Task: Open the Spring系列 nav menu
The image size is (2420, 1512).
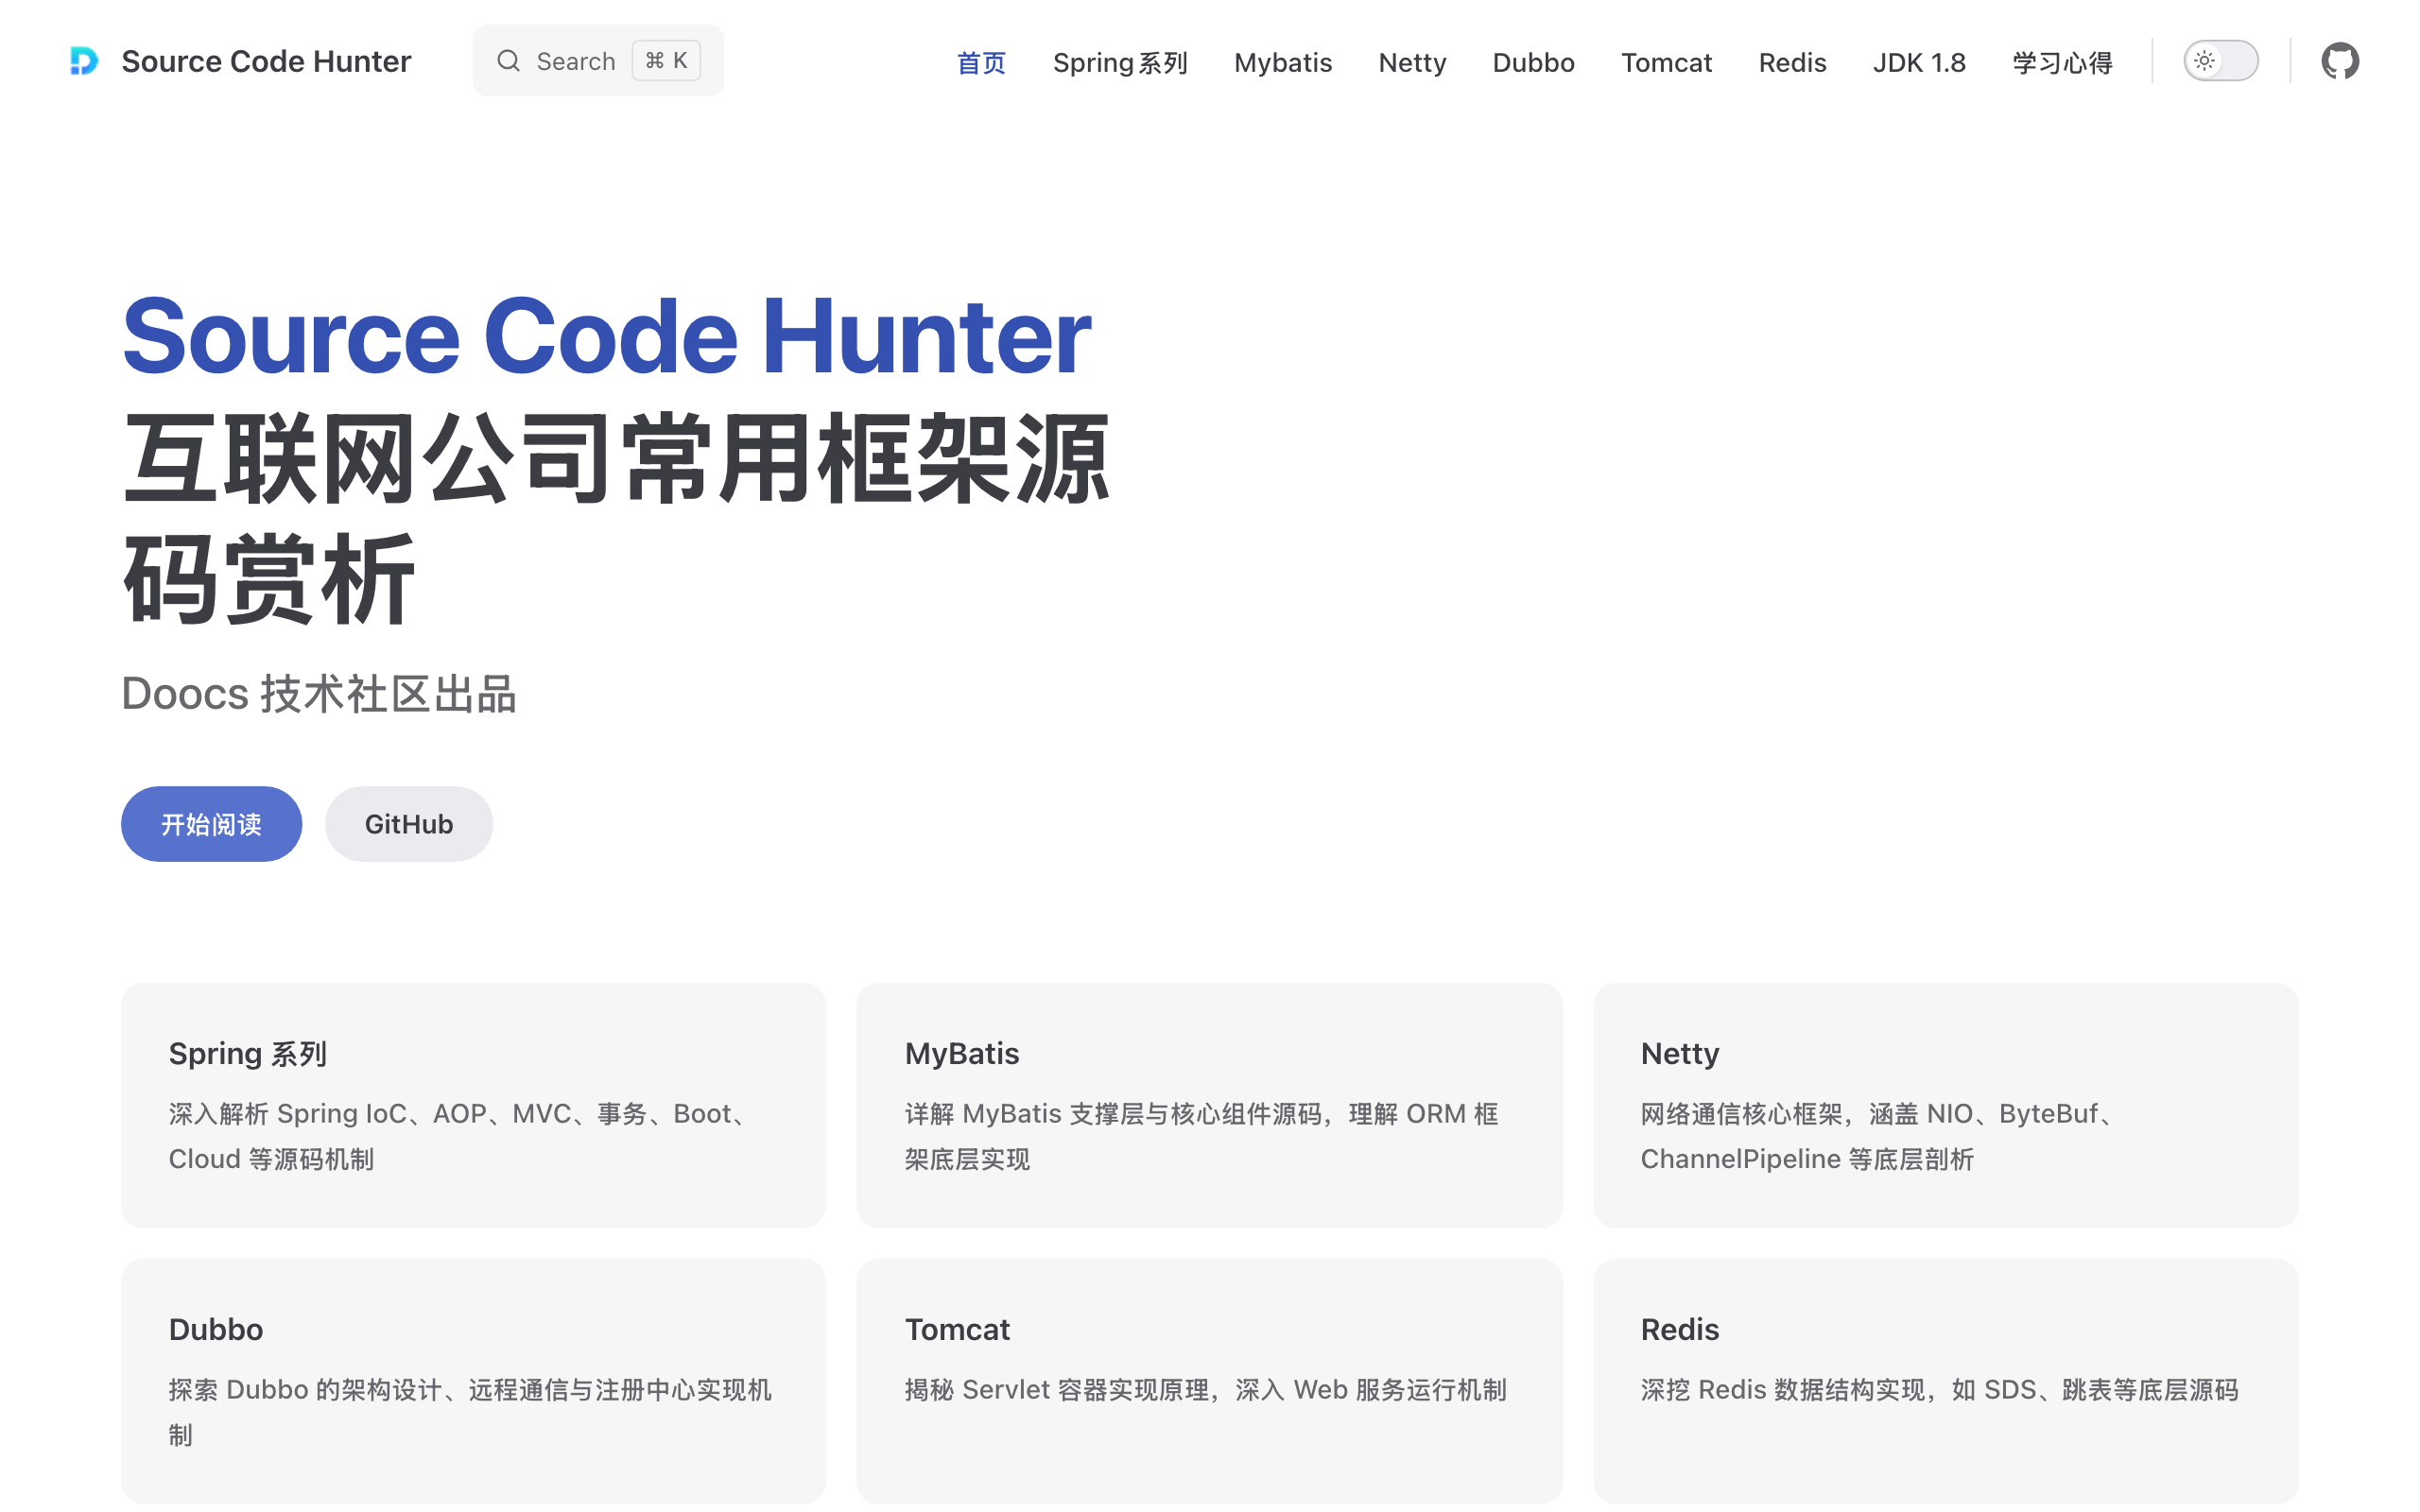Action: coord(1120,62)
